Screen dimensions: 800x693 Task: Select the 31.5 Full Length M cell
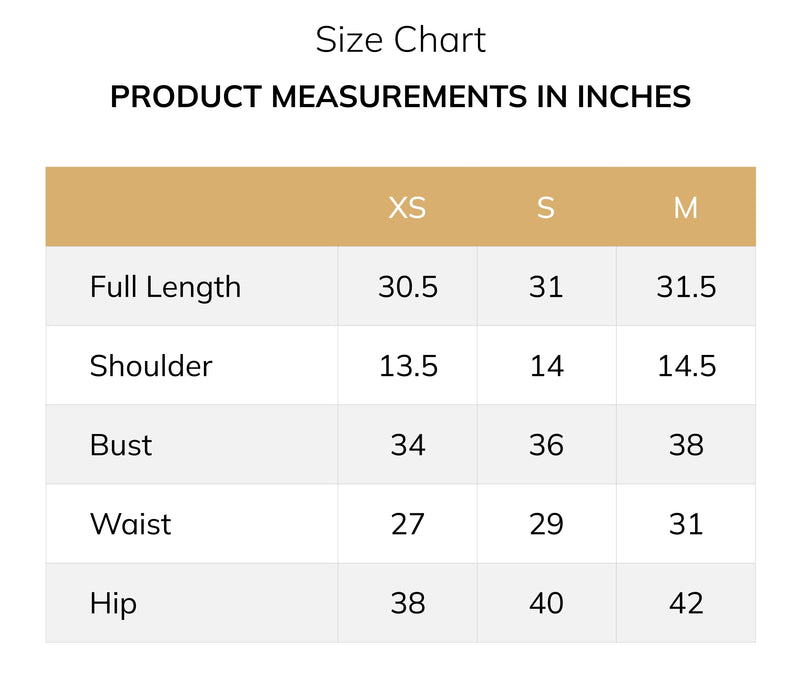tap(686, 286)
